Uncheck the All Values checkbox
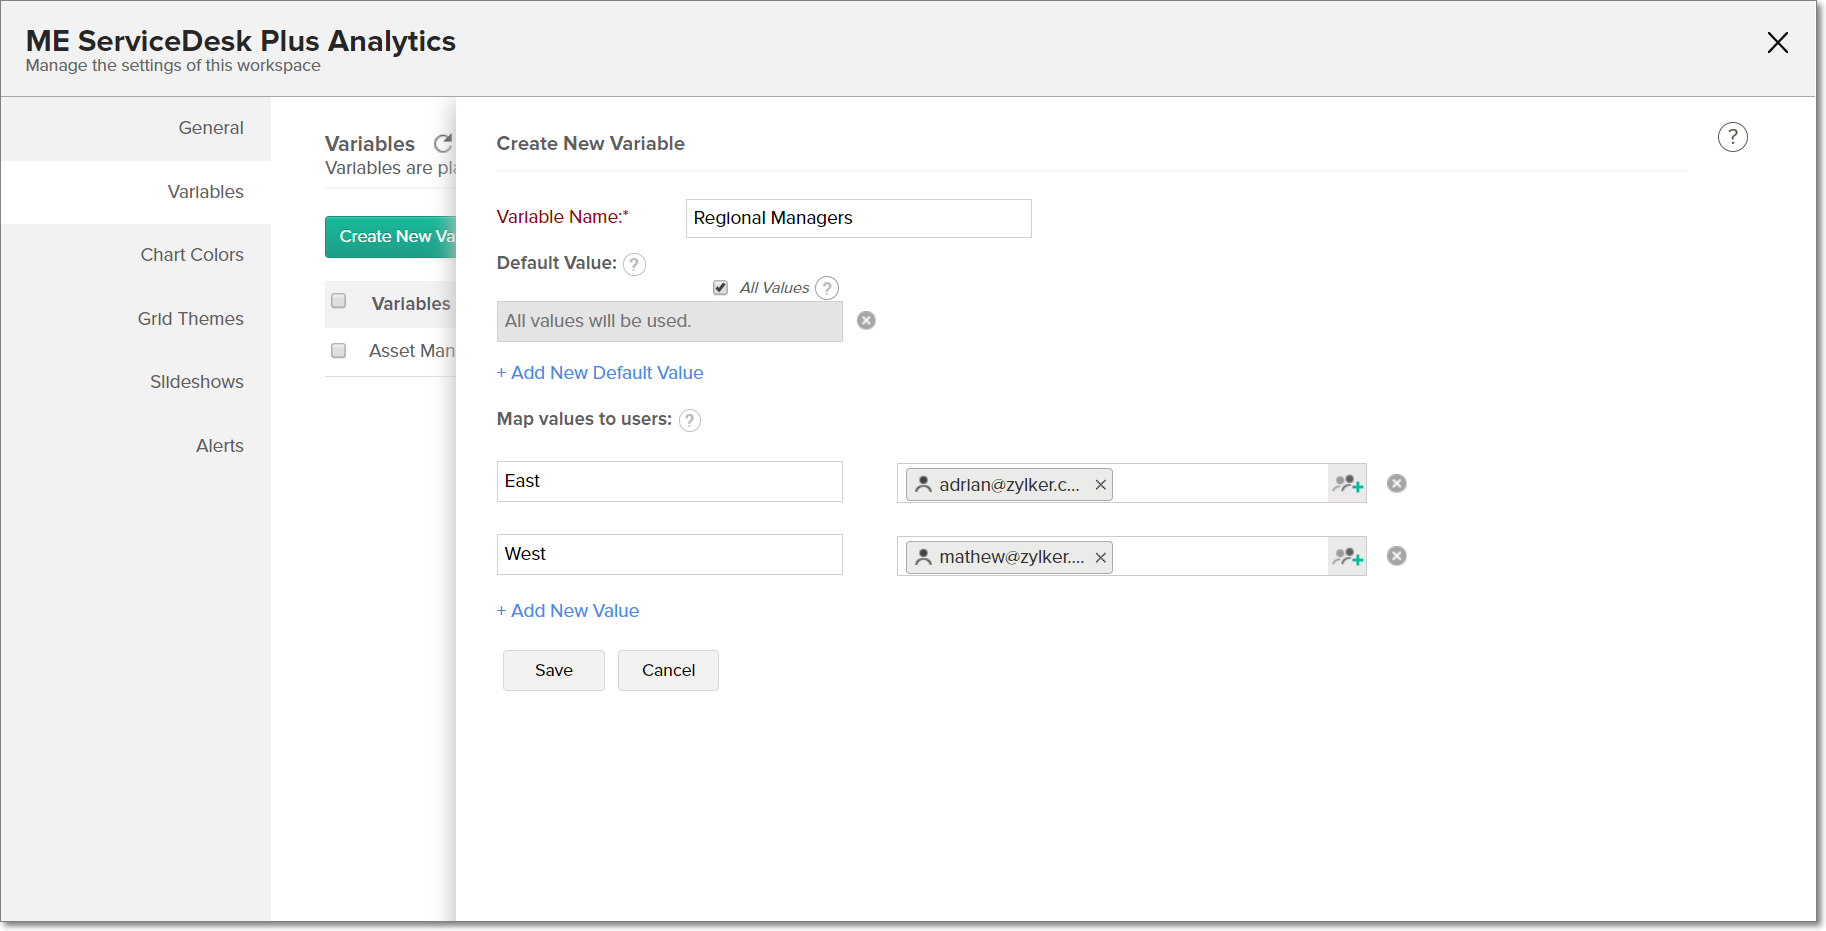The width and height of the screenshot is (1826, 931). [x=720, y=288]
